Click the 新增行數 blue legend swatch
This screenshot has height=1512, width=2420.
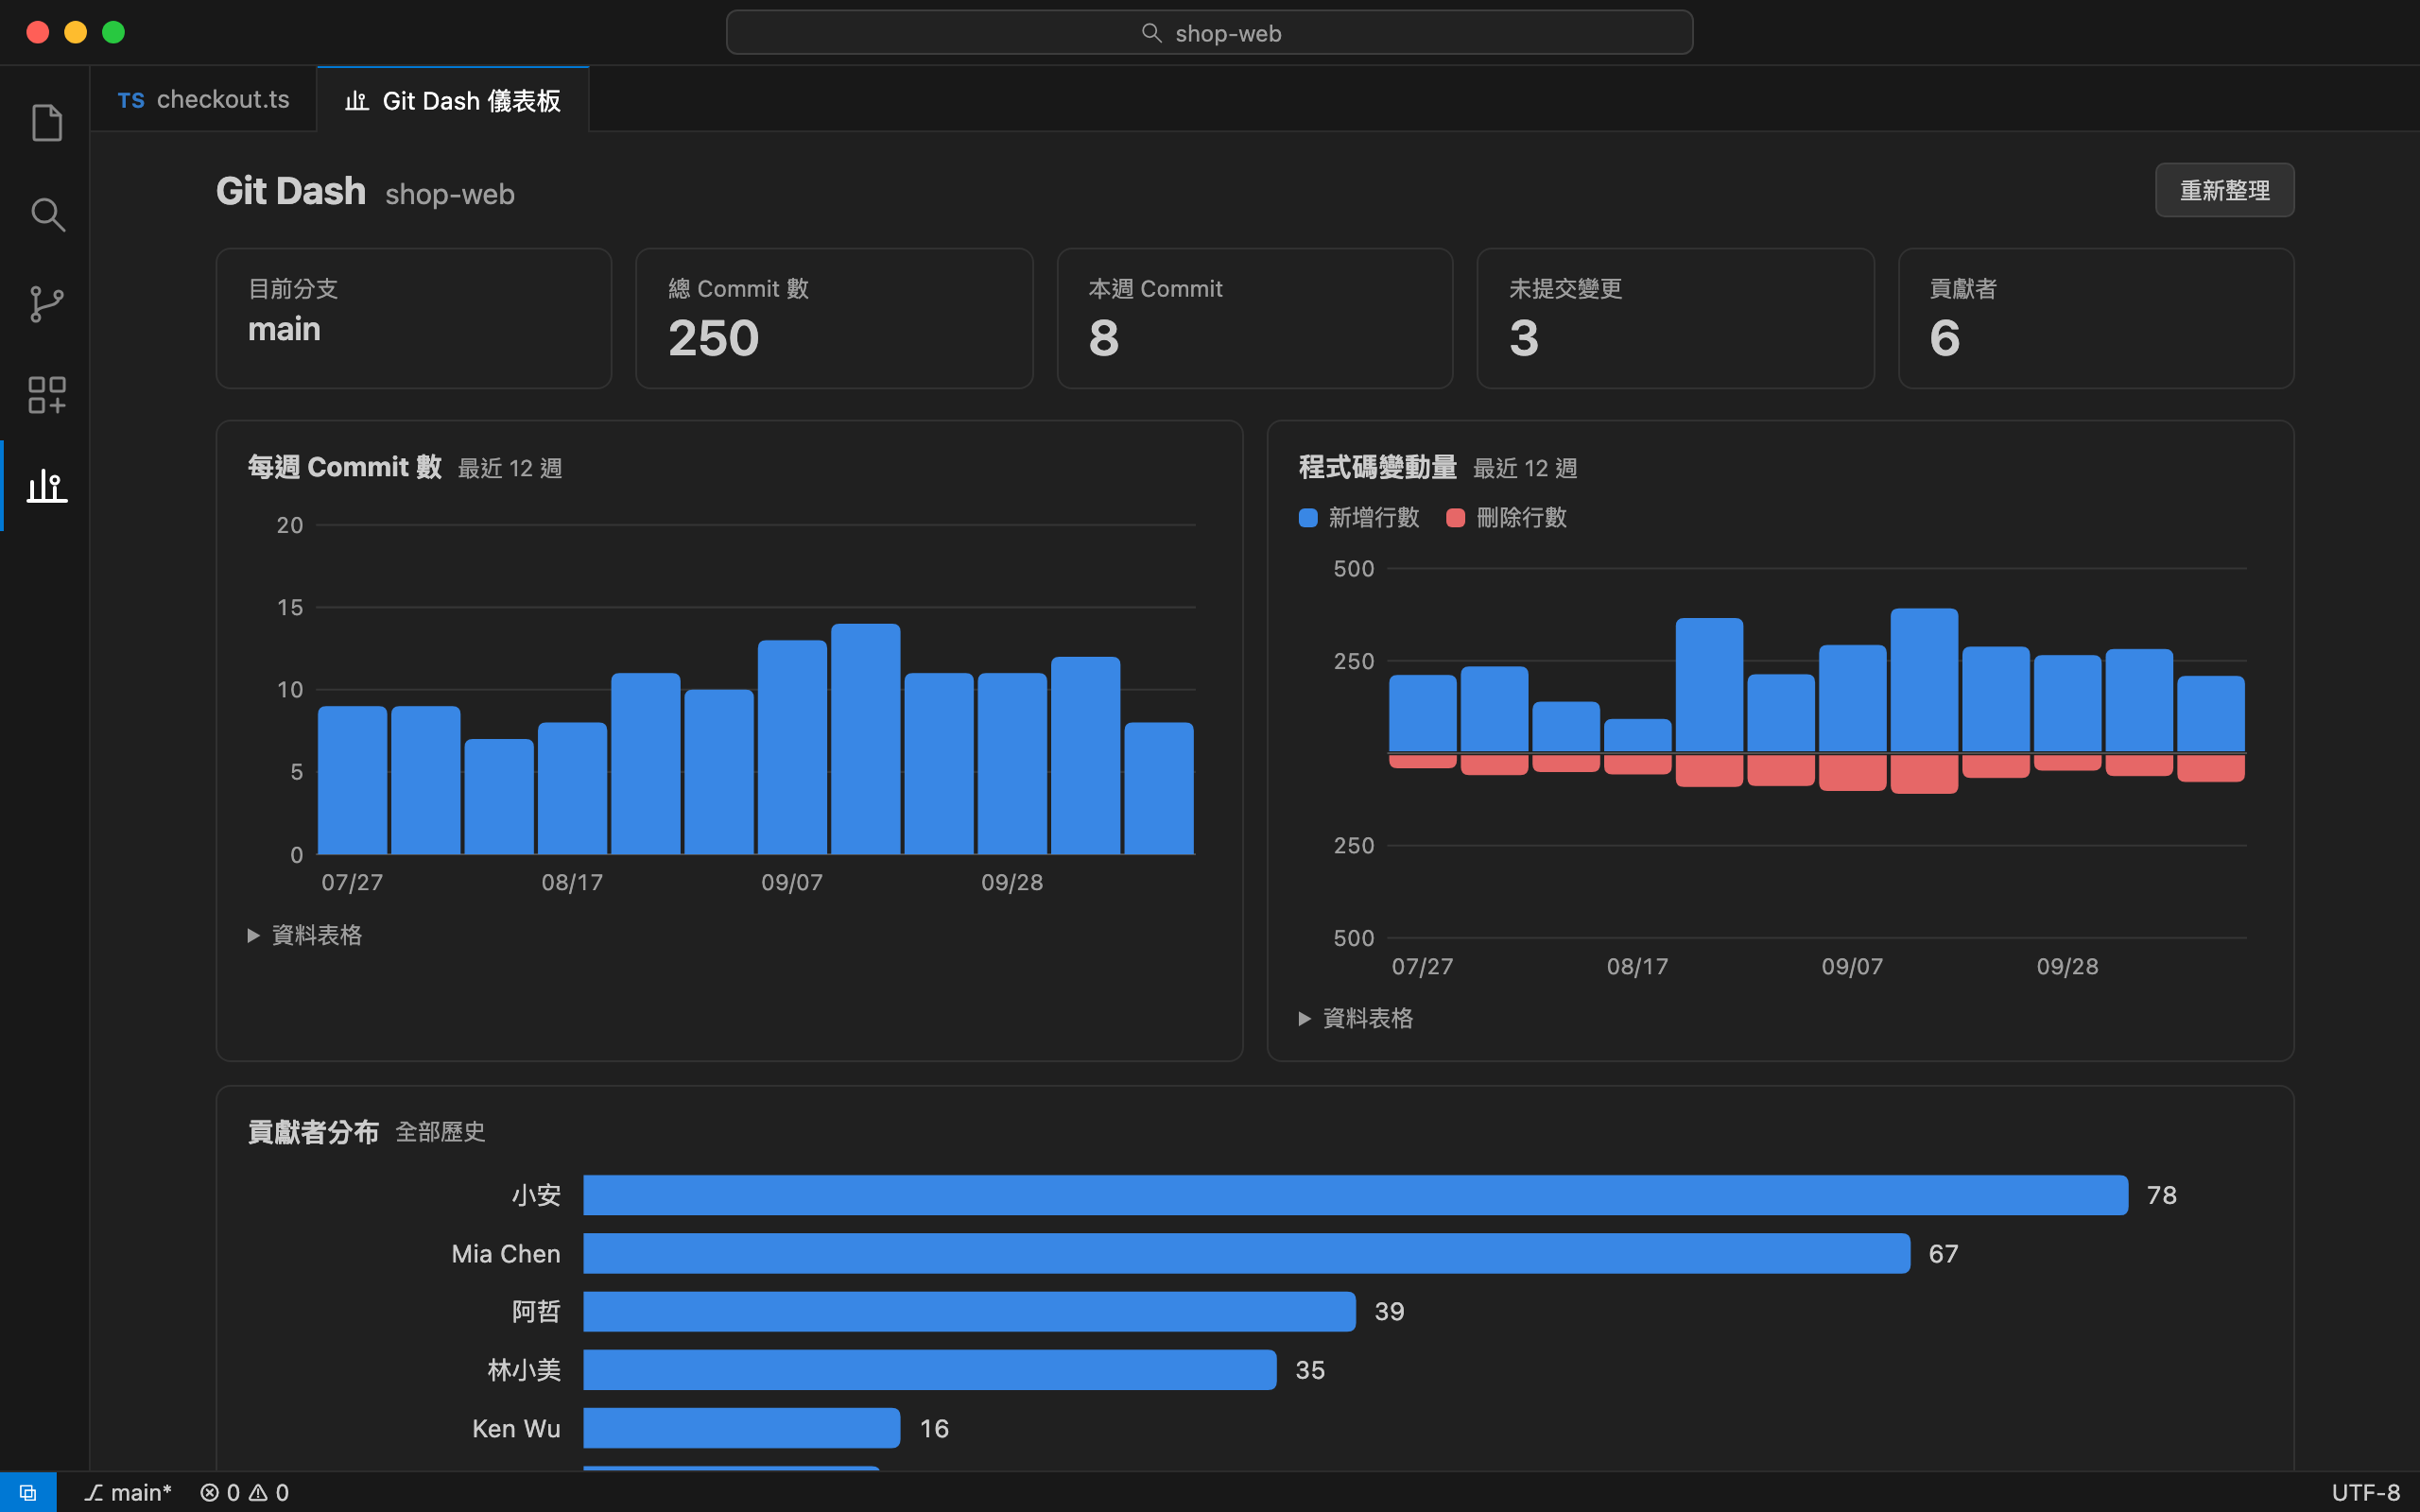click(1307, 518)
